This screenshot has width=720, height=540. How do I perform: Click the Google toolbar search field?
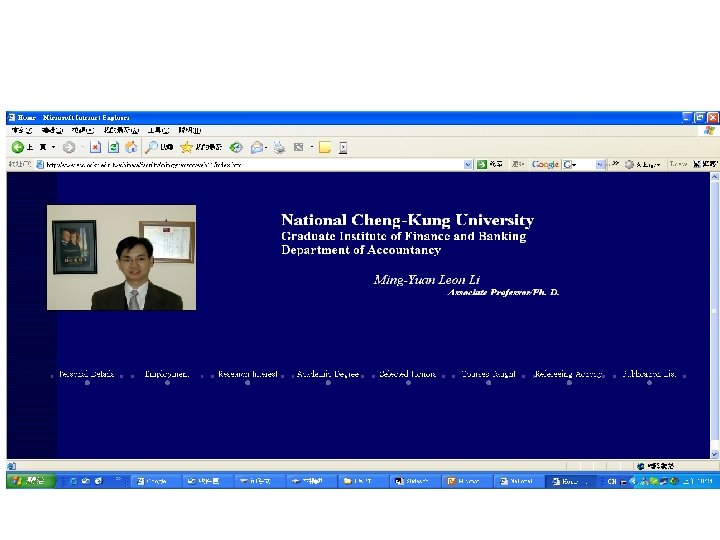[585, 164]
